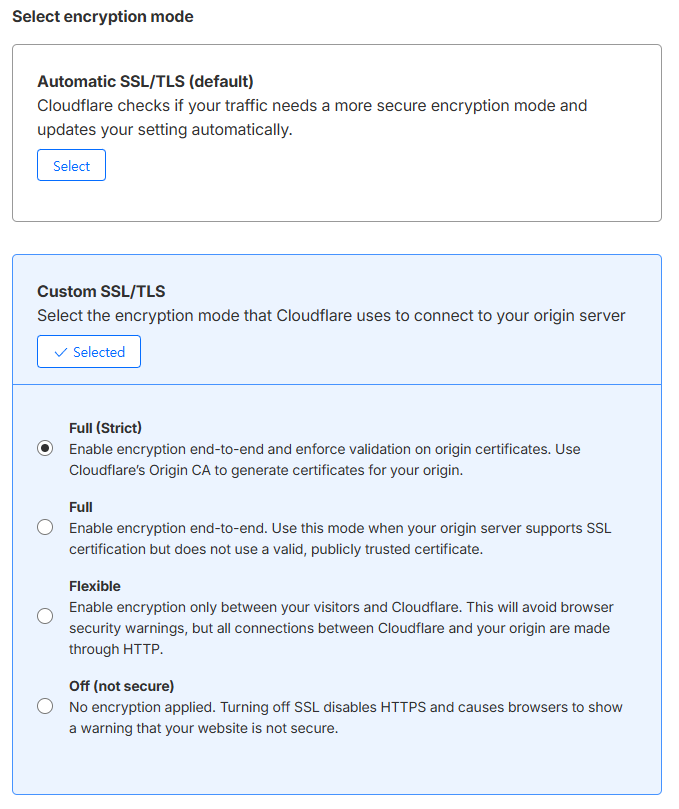
Task: Click the checkmark icon in Selected button
Action: click(x=61, y=352)
